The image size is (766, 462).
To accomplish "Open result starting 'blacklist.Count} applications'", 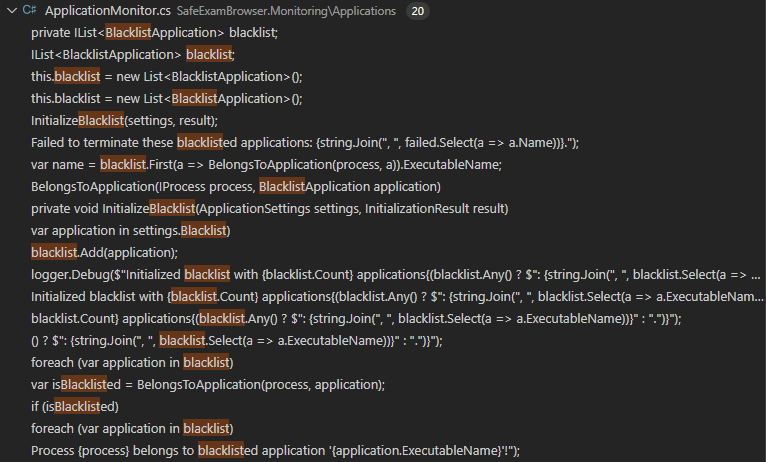I will coord(356,319).
